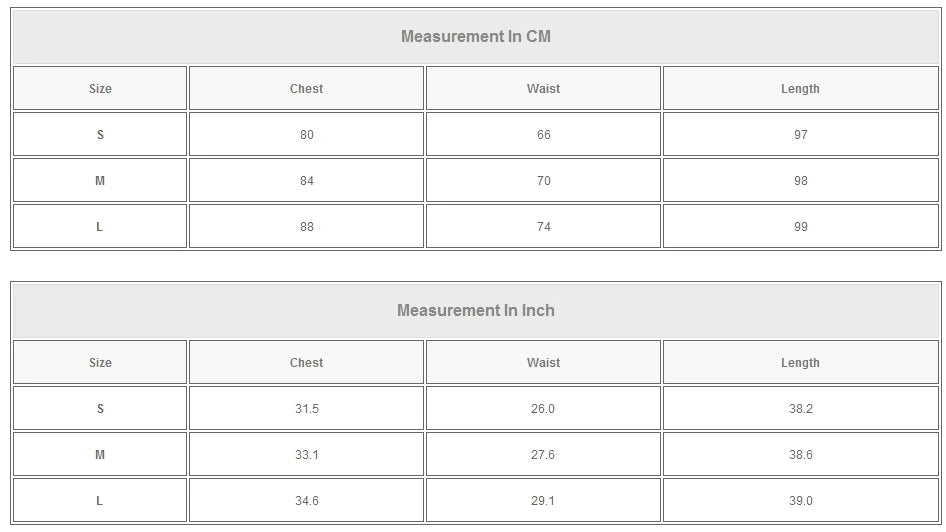The image size is (946, 532).
Task: Click the 31.5 inch chest cell
Action: [306, 409]
